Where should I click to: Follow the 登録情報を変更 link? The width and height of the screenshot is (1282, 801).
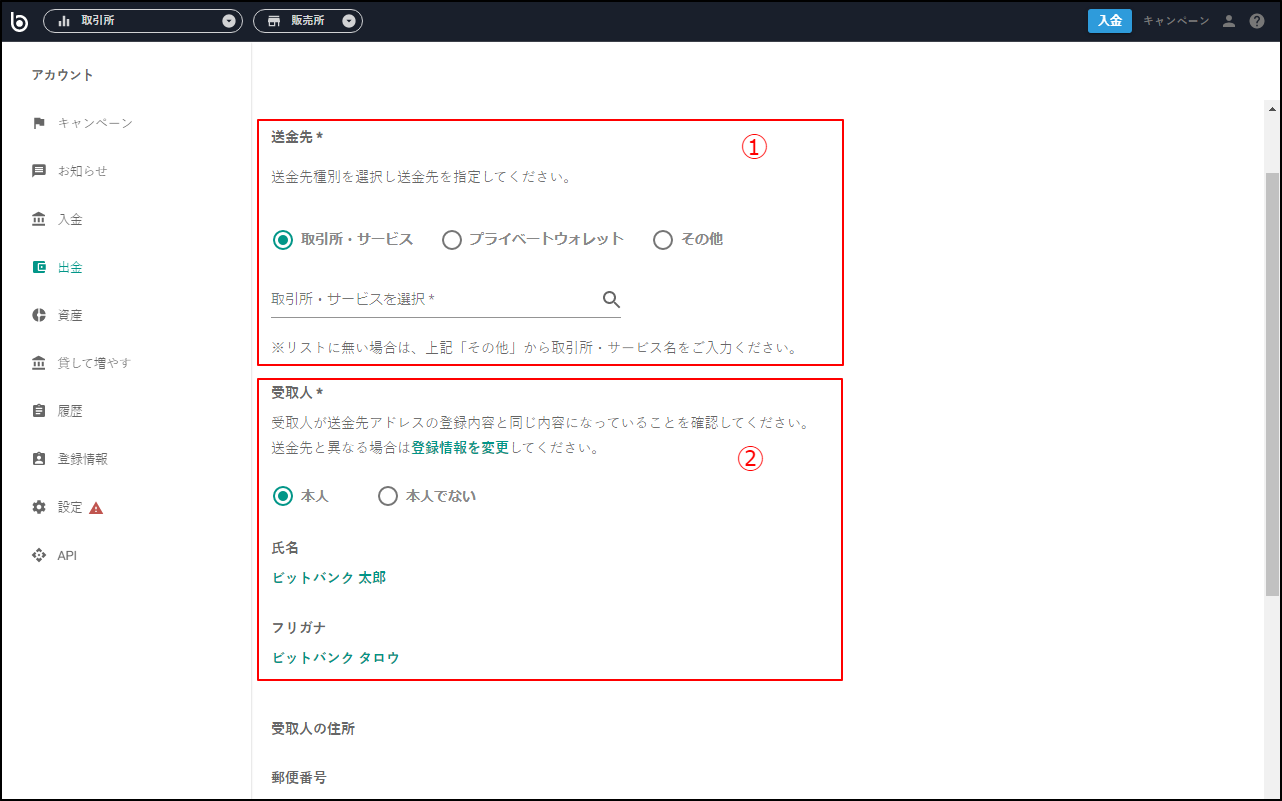pos(460,448)
